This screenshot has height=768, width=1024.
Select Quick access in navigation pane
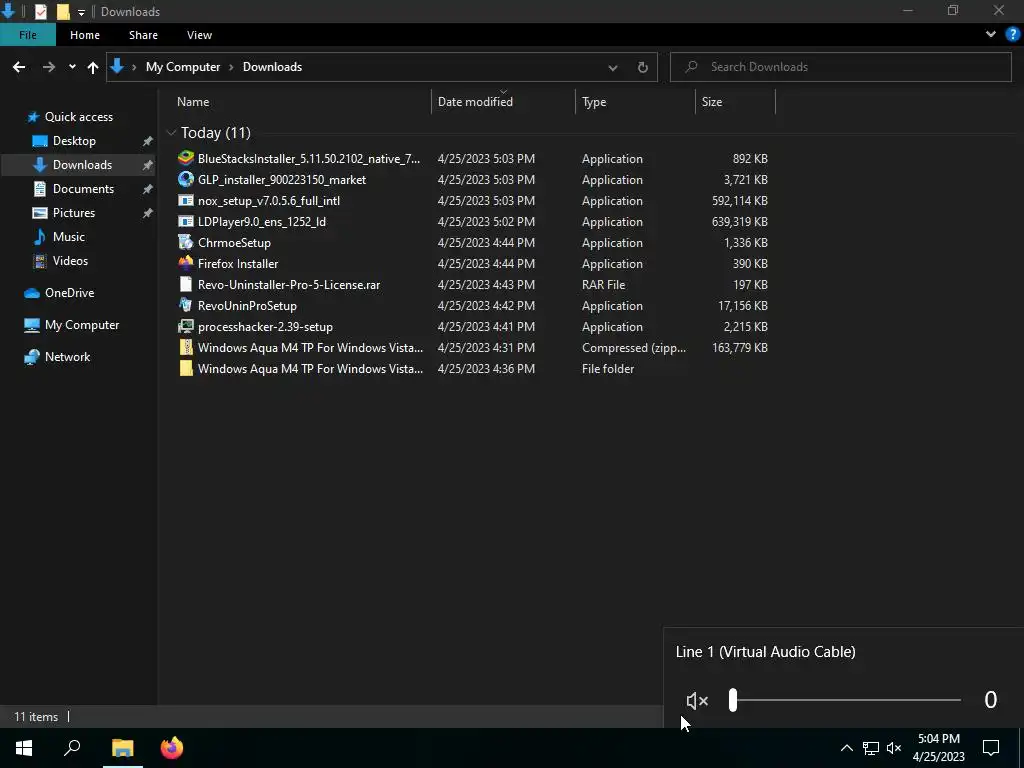click(x=78, y=117)
